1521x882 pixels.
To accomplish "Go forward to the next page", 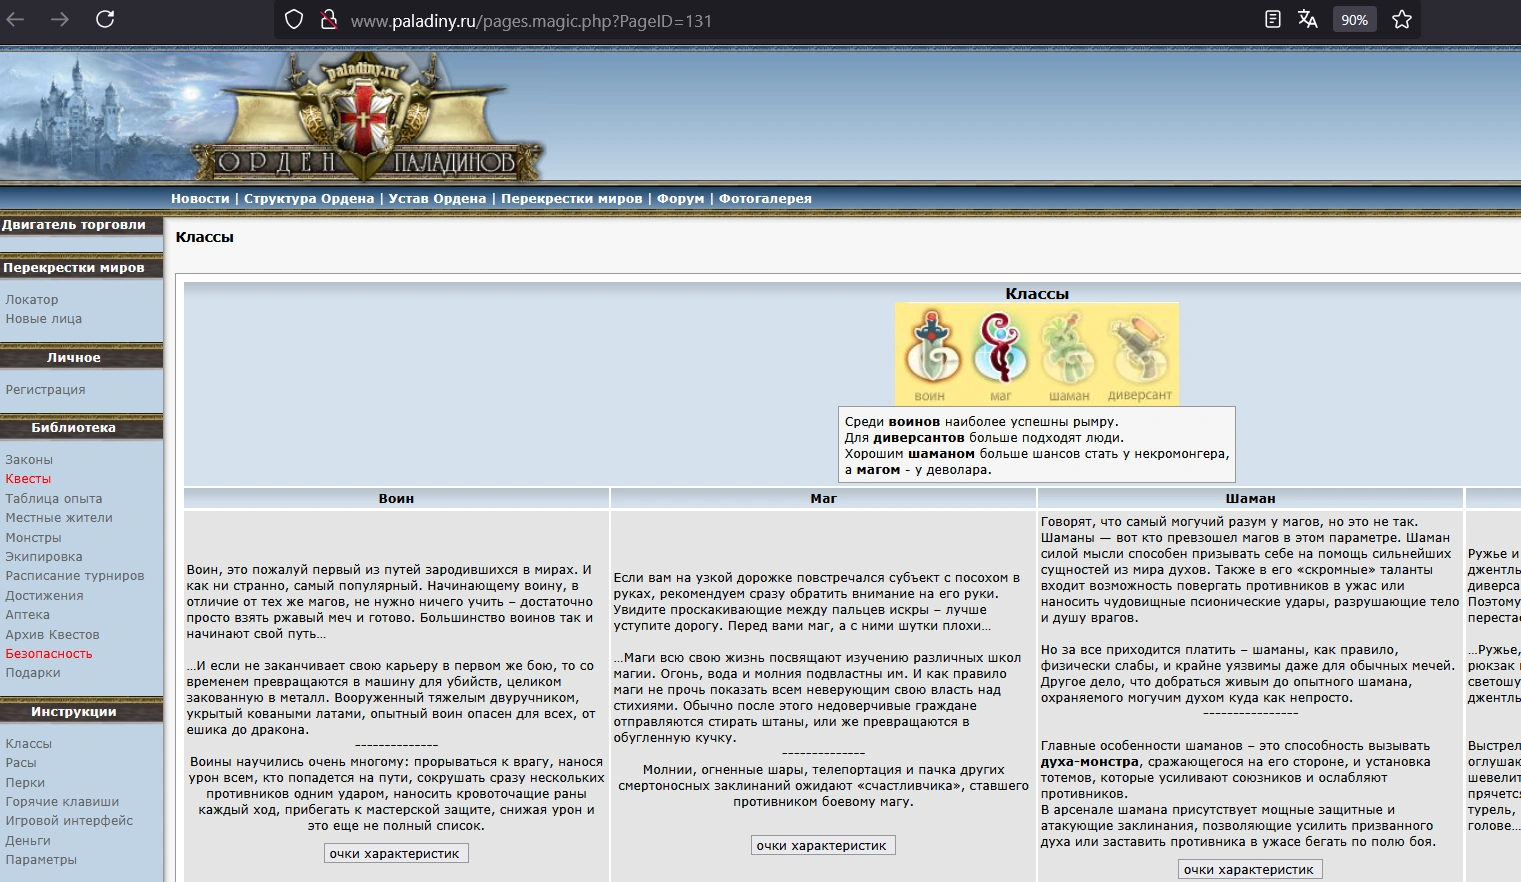I will [60, 19].
